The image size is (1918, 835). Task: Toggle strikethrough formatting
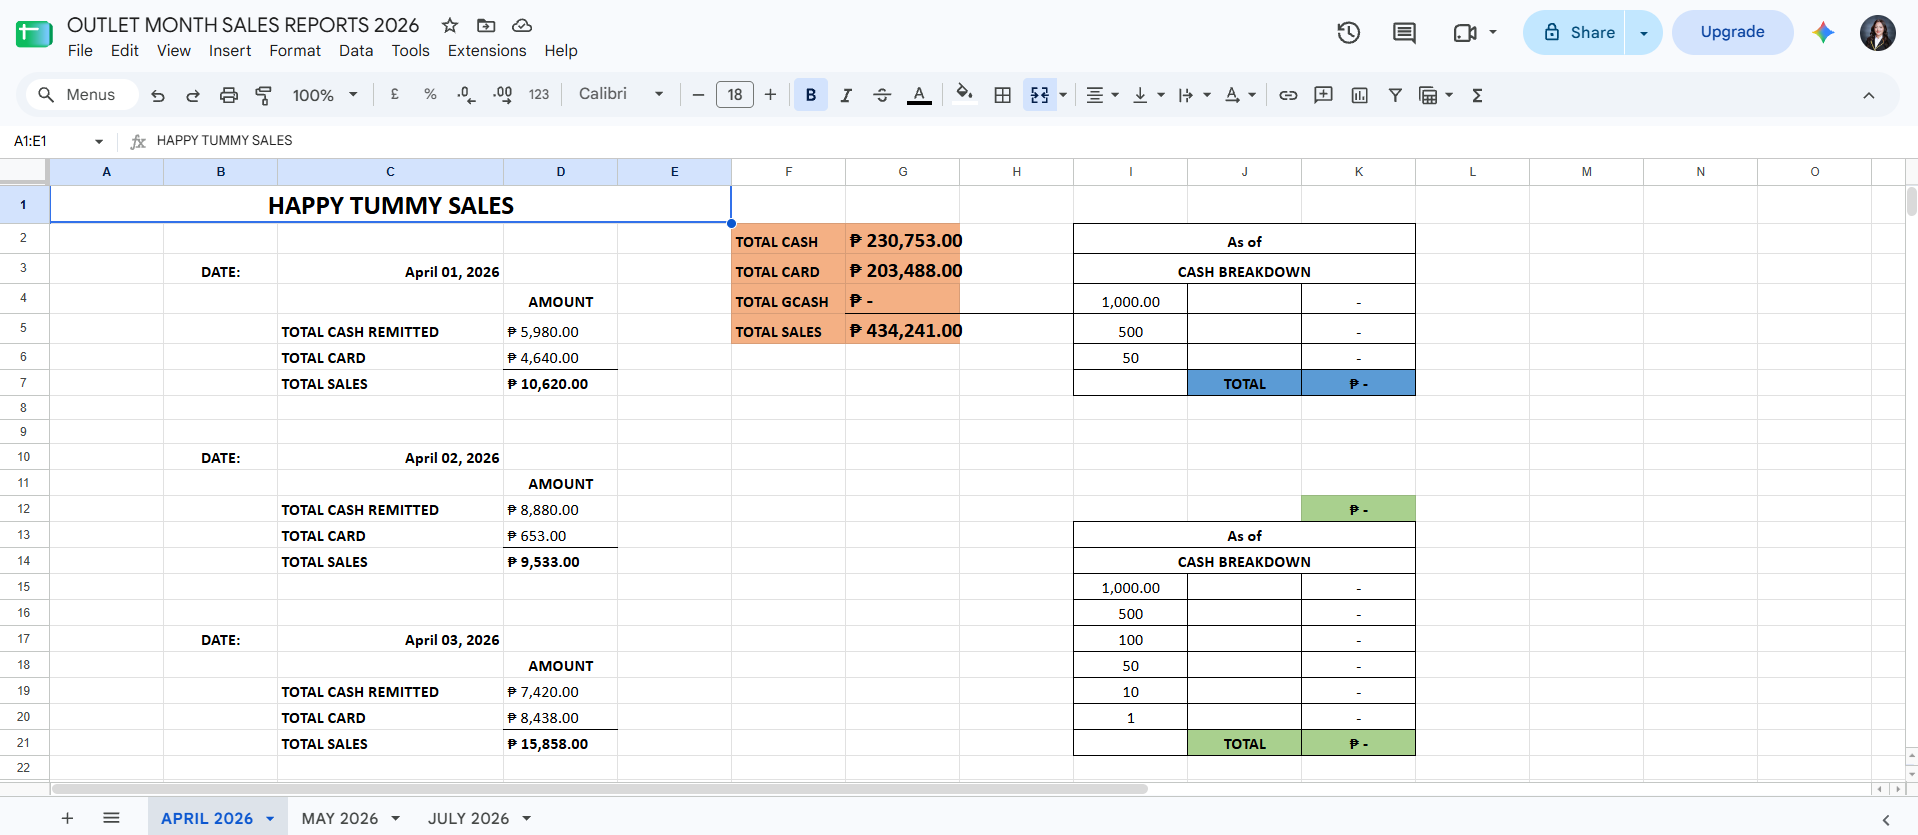[x=882, y=95]
